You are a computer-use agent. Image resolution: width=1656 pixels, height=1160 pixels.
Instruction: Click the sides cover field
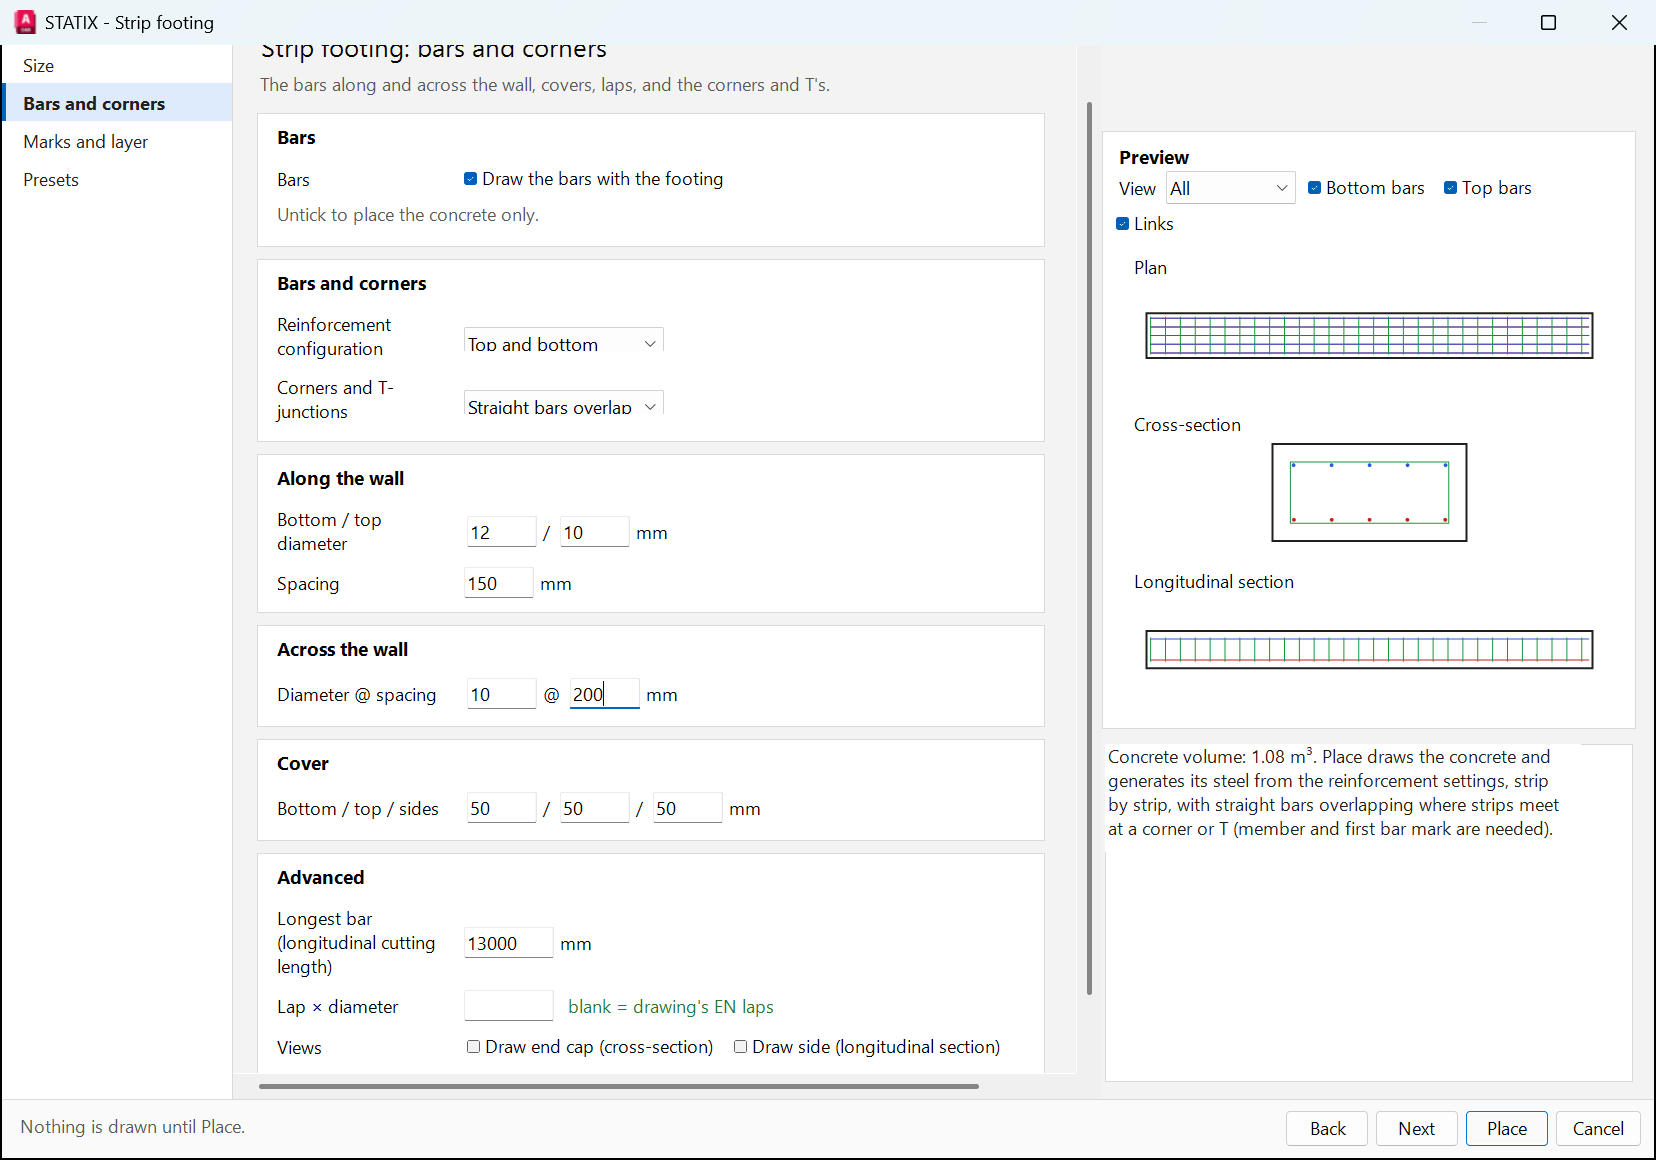point(687,808)
